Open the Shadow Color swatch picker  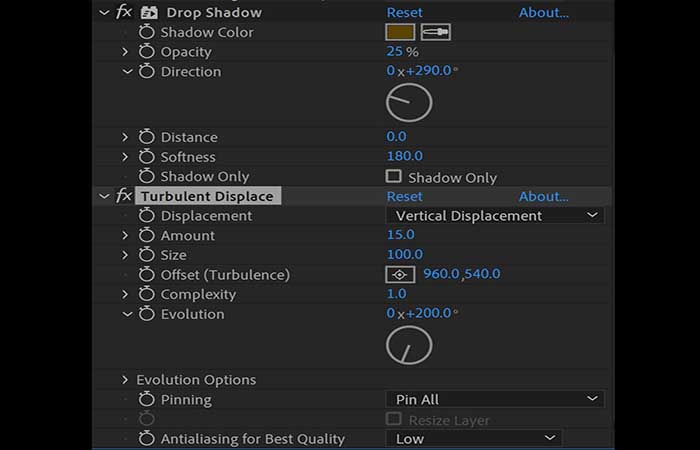[400, 32]
